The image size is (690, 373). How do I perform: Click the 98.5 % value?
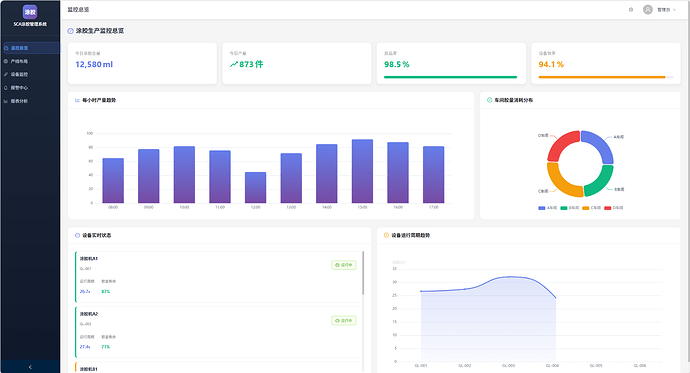point(396,64)
